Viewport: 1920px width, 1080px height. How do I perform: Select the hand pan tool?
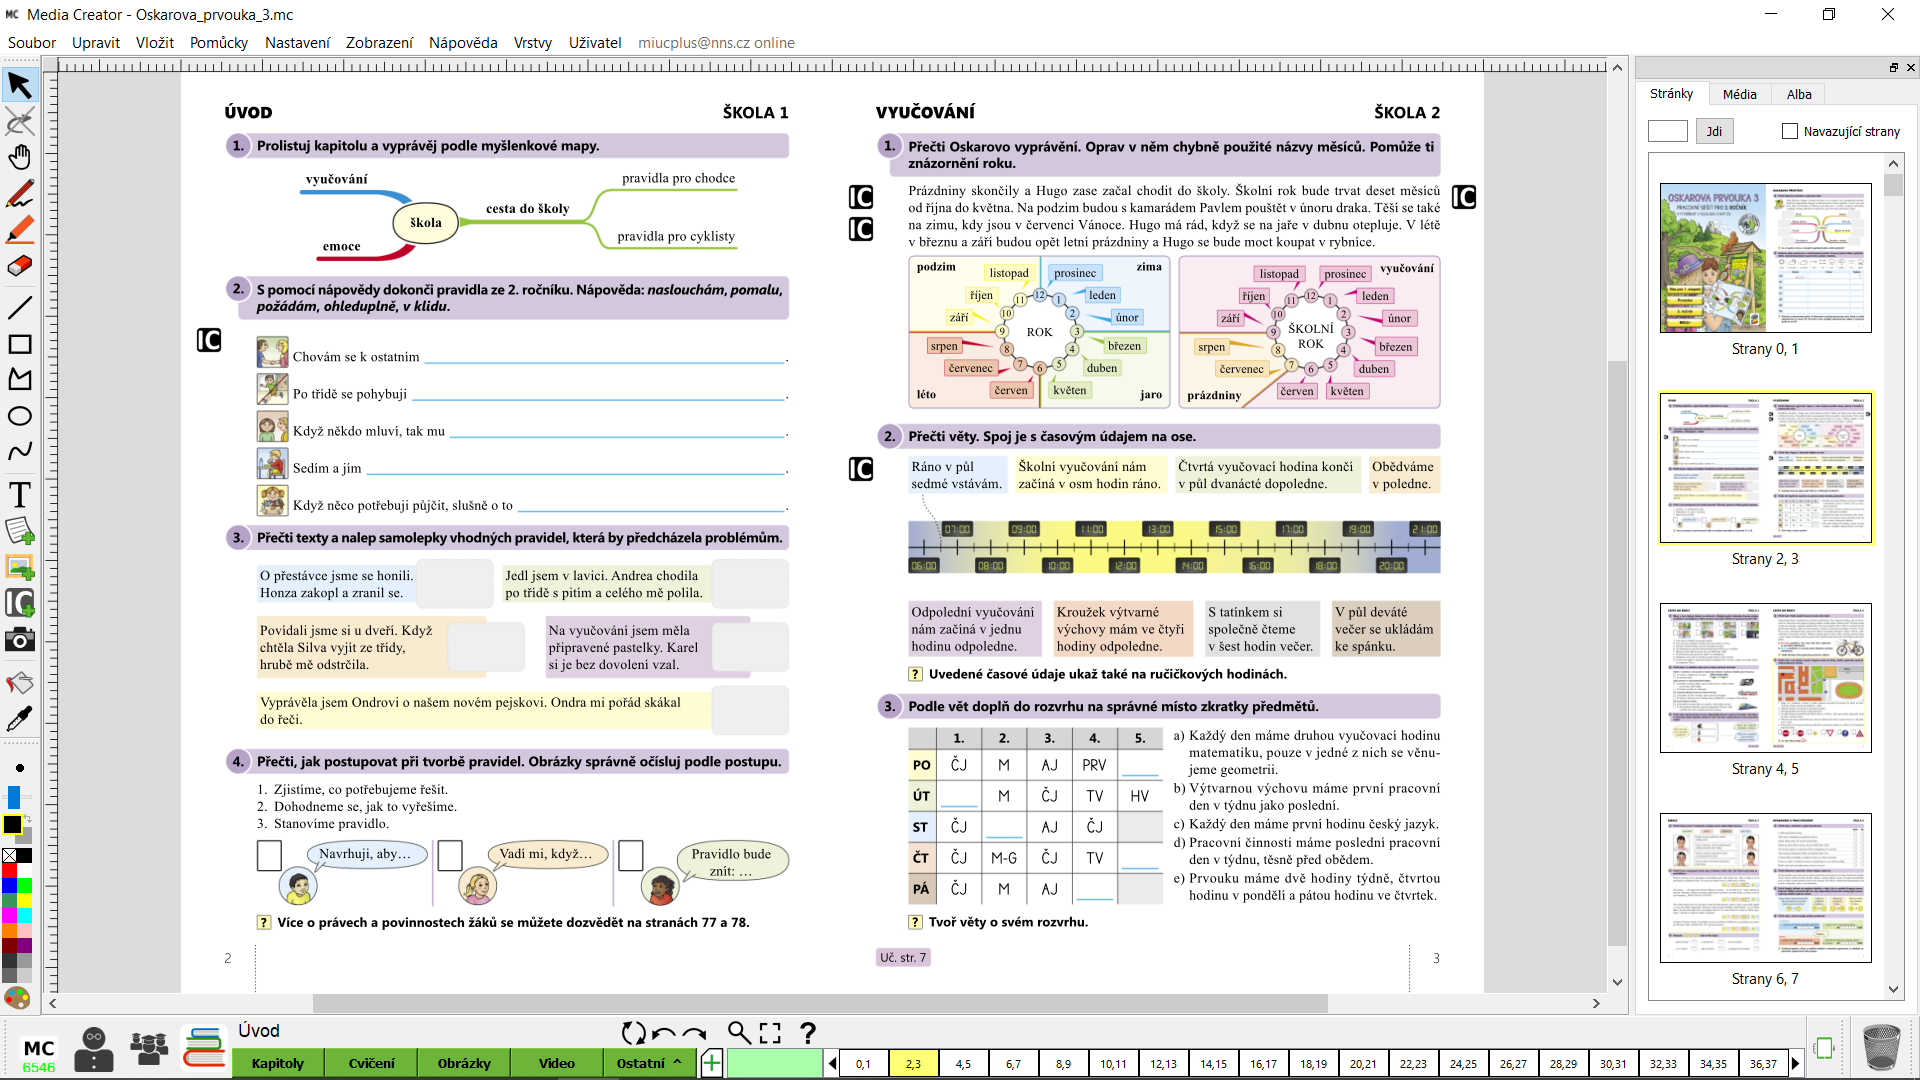pos(19,158)
